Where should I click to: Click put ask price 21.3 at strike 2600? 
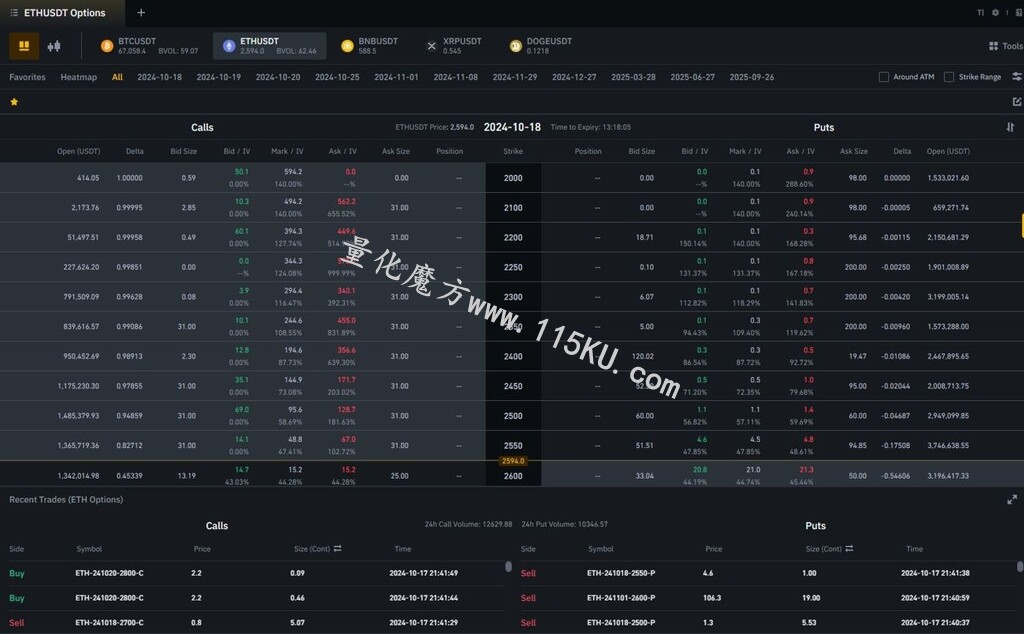pos(807,469)
